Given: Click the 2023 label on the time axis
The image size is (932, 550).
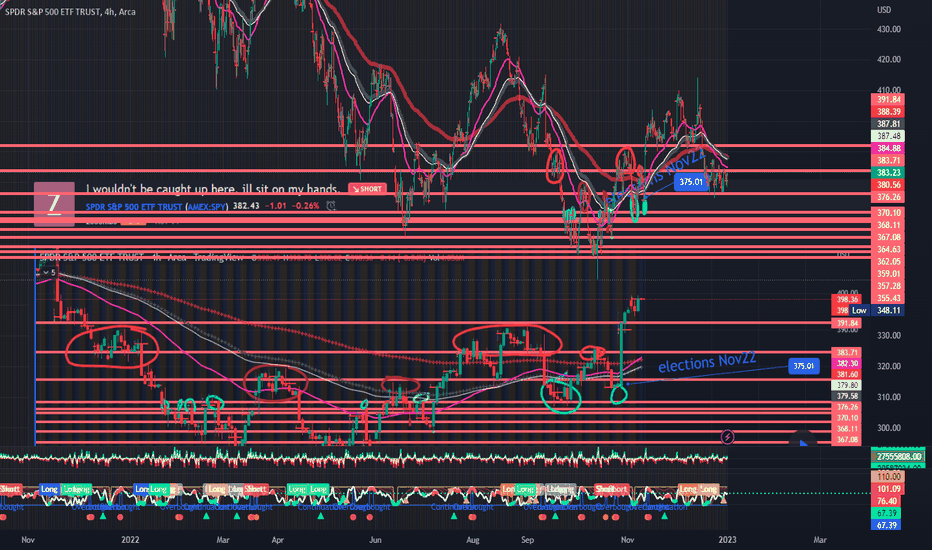Looking at the screenshot, I should click(x=727, y=540).
